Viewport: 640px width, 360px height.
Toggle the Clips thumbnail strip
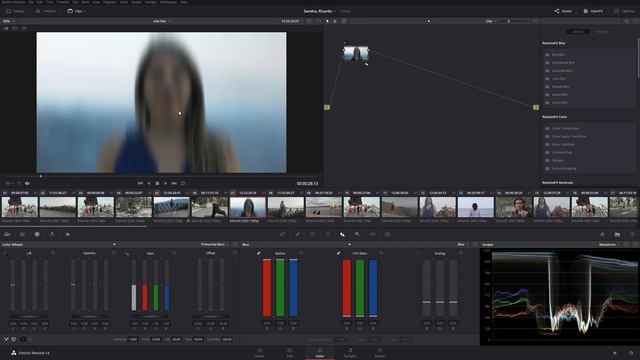tap(74, 11)
